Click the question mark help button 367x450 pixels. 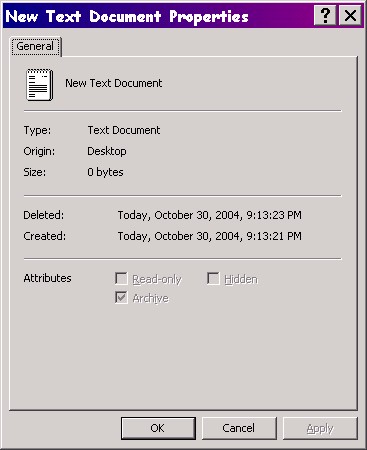coord(325,15)
